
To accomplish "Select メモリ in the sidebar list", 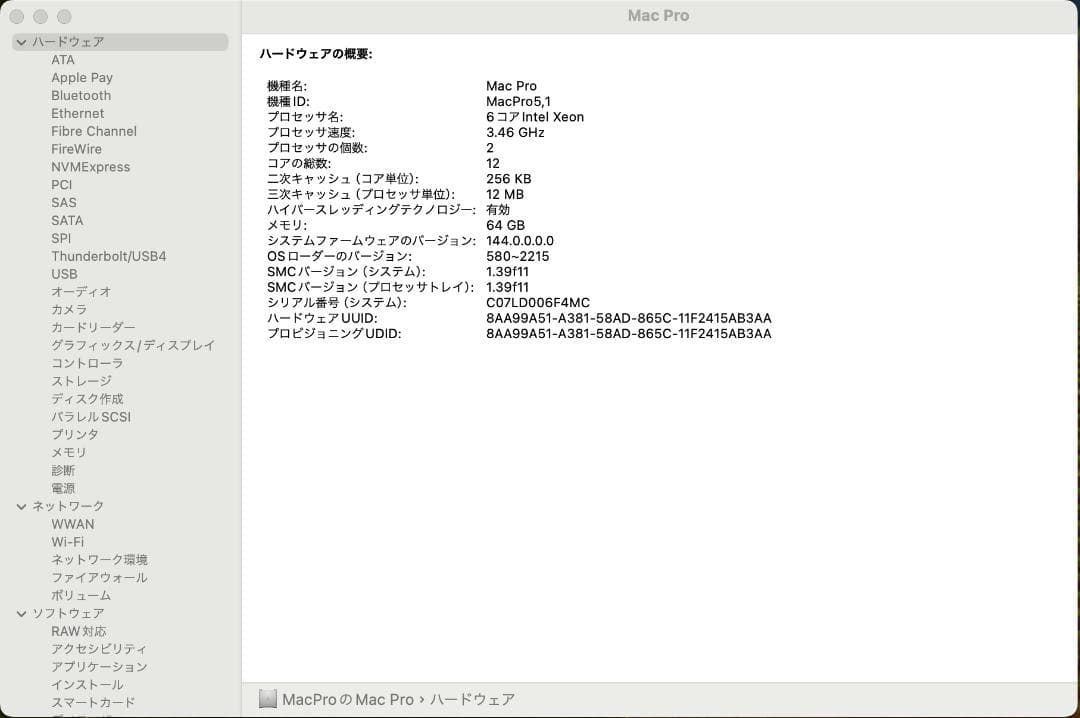I will (69, 453).
